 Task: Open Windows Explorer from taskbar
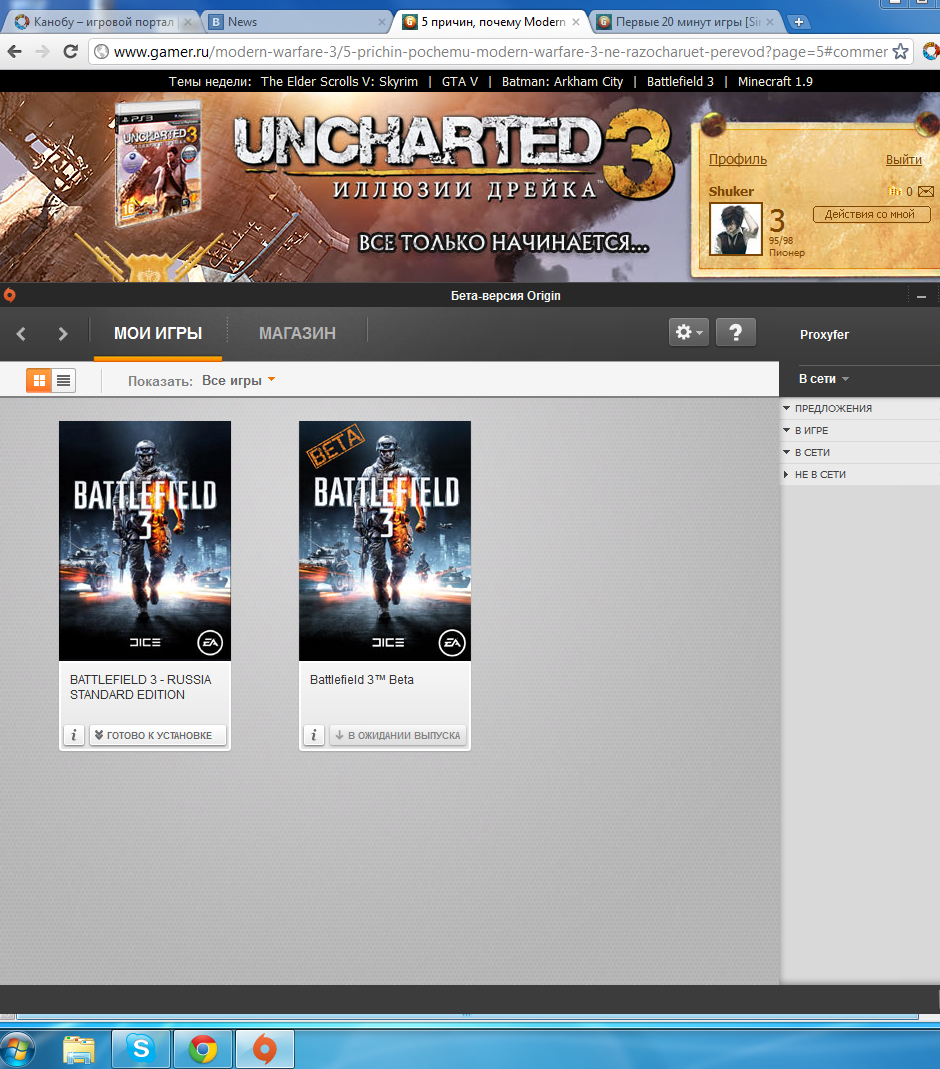79,1050
